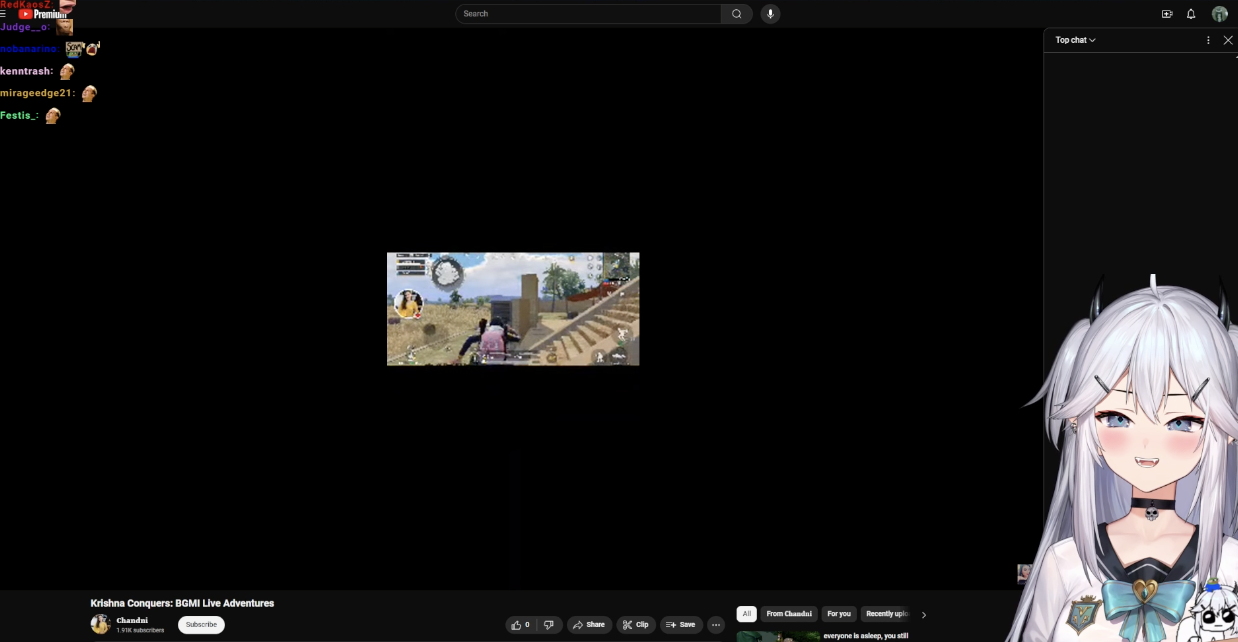Viewport: 1238px width, 642px height.
Task: Click the video title Krishna Conquers: BGMI Live Adventures
Action: click(x=182, y=603)
